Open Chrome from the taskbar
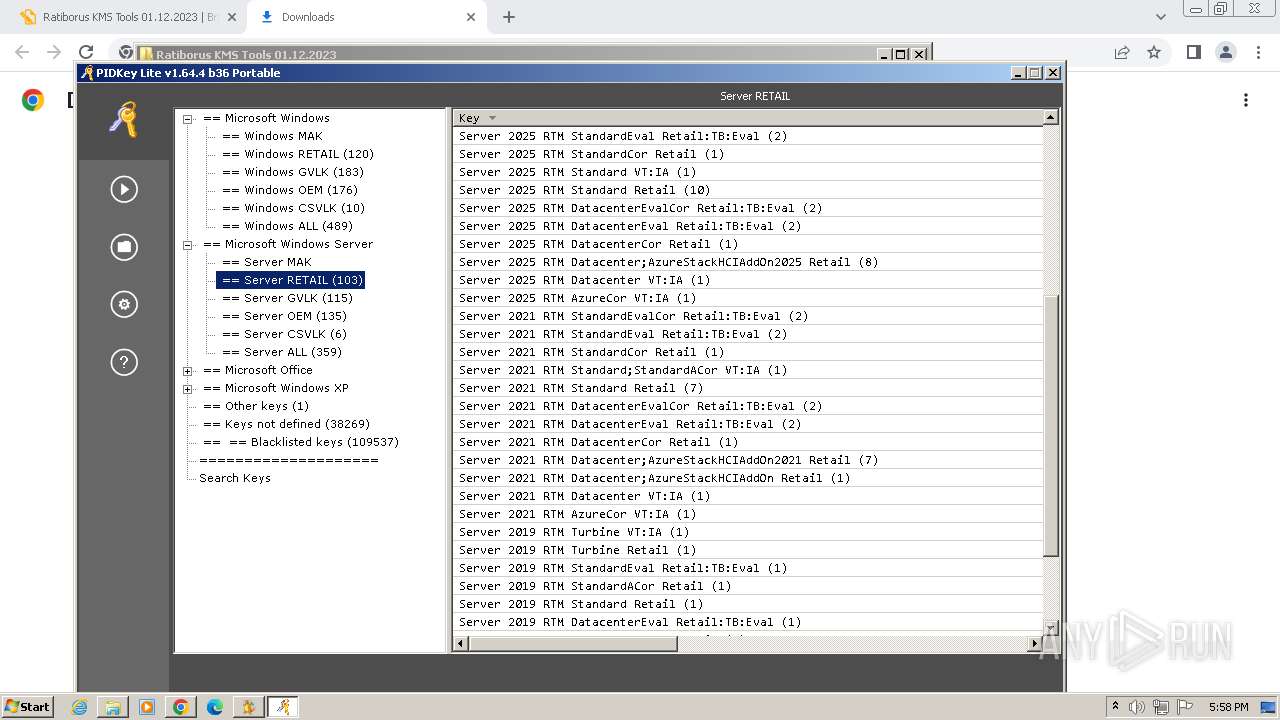 [181, 707]
